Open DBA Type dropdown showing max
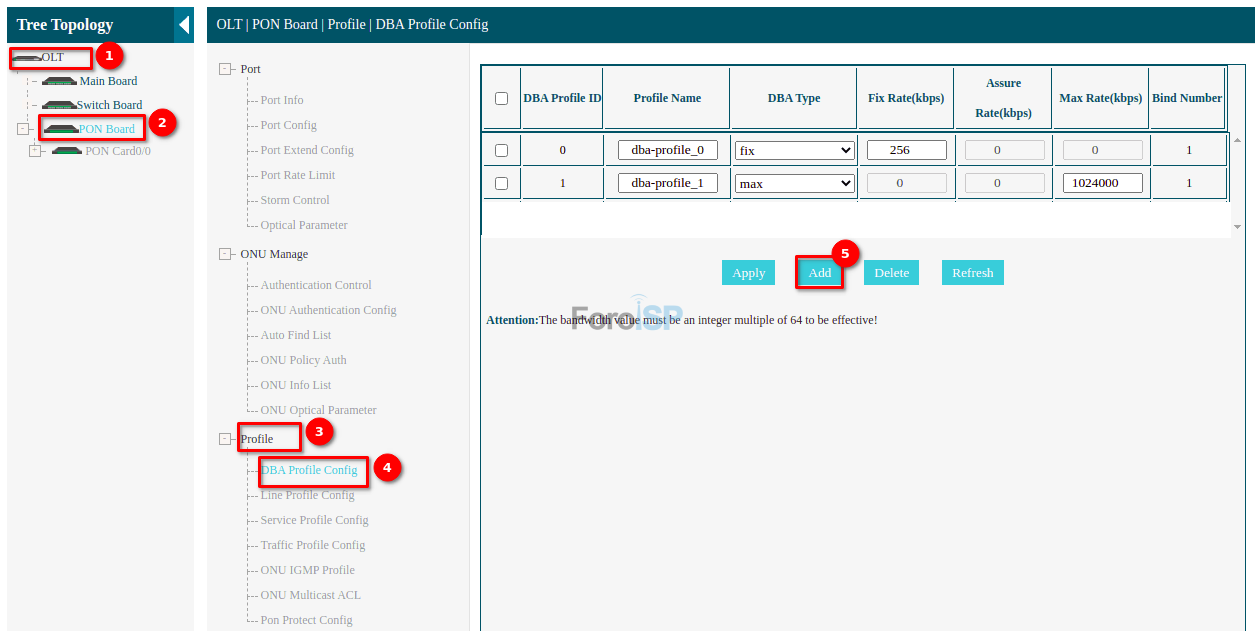 click(x=794, y=184)
